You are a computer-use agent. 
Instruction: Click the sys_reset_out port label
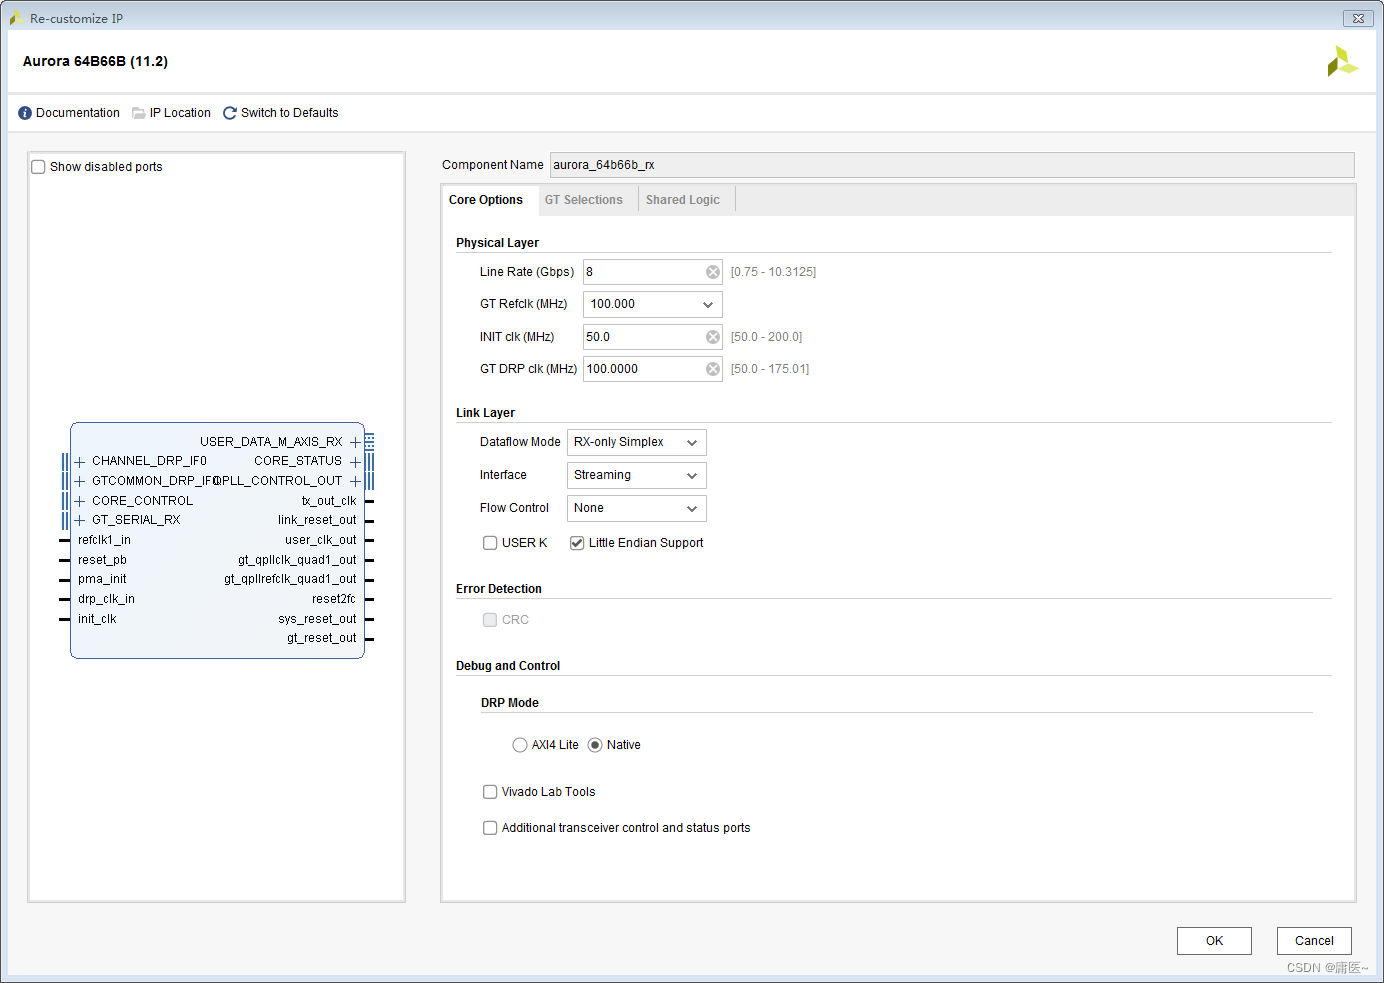click(317, 619)
